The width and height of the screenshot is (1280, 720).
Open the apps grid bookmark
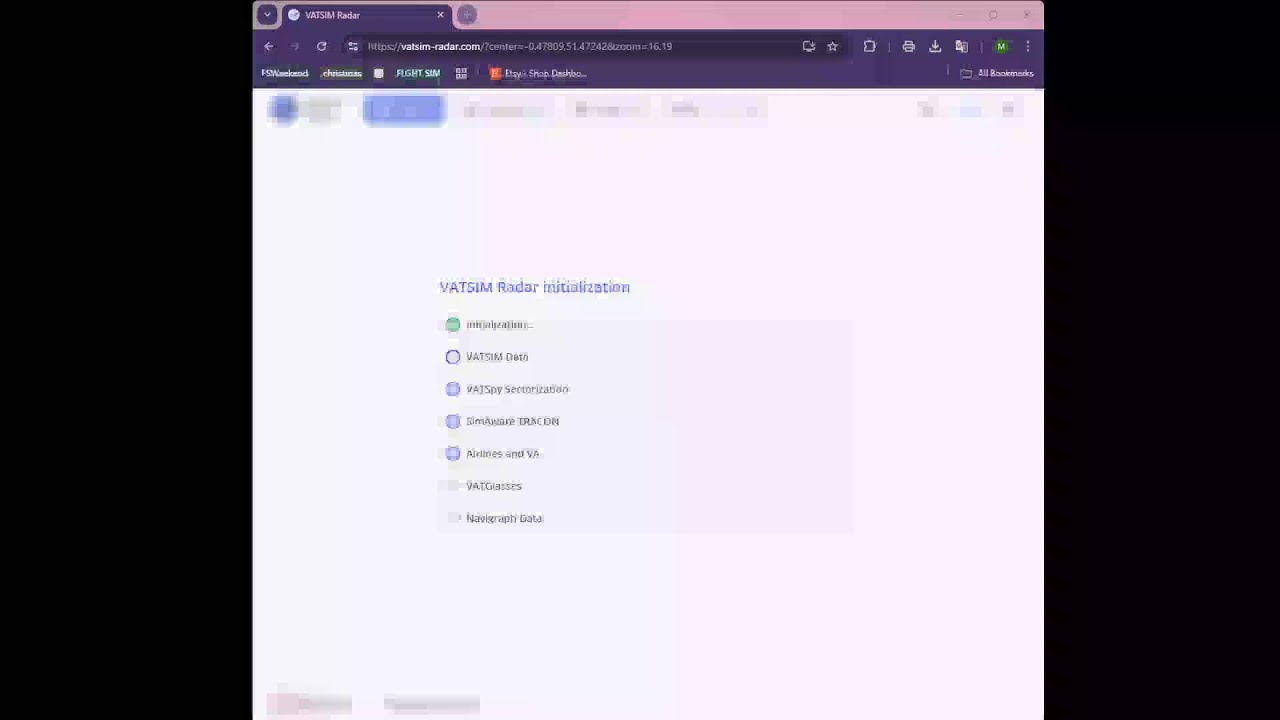point(461,73)
